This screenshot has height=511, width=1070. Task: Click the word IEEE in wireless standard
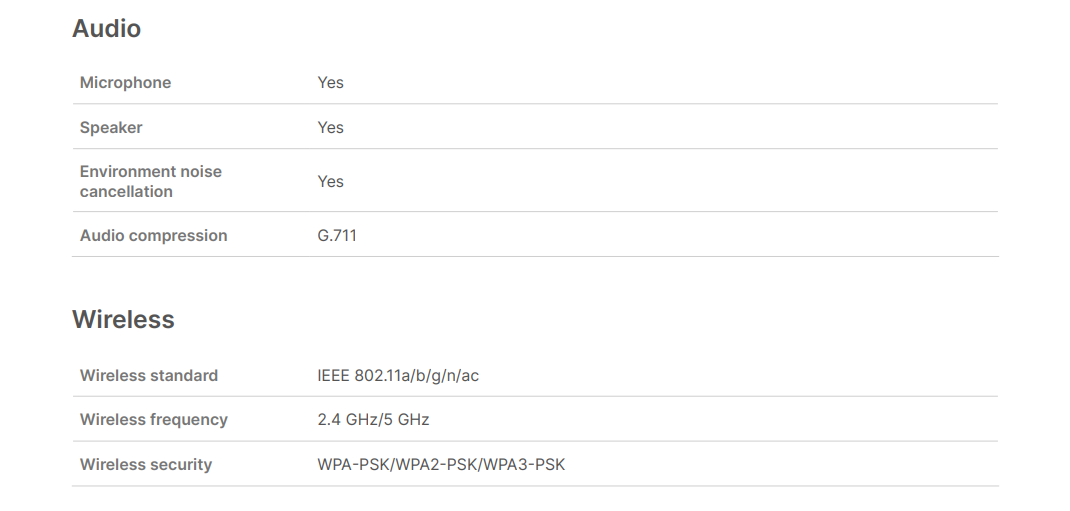(x=333, y=376)
